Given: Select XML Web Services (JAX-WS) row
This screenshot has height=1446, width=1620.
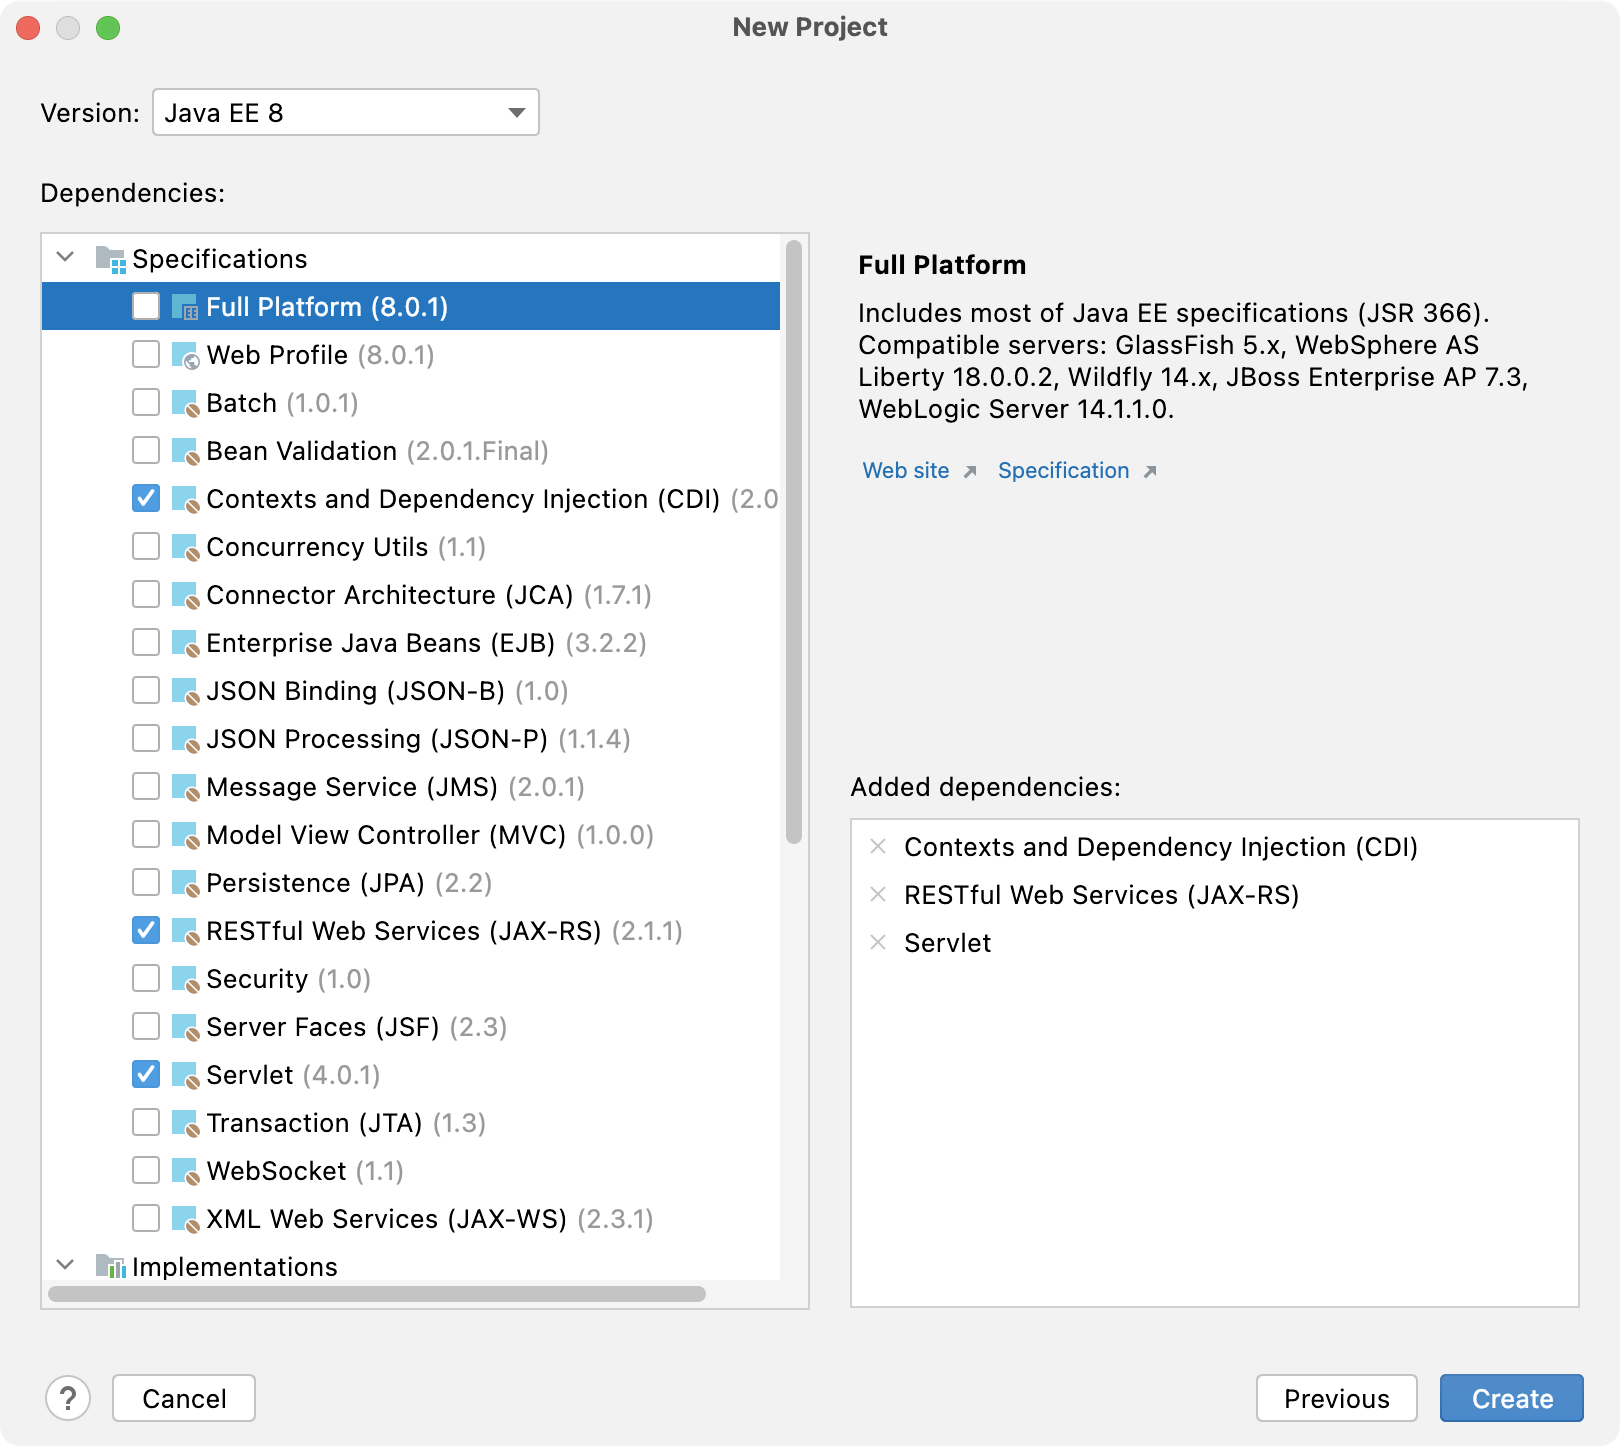Looking at the screenshot, I should (x=411, y=1219).
